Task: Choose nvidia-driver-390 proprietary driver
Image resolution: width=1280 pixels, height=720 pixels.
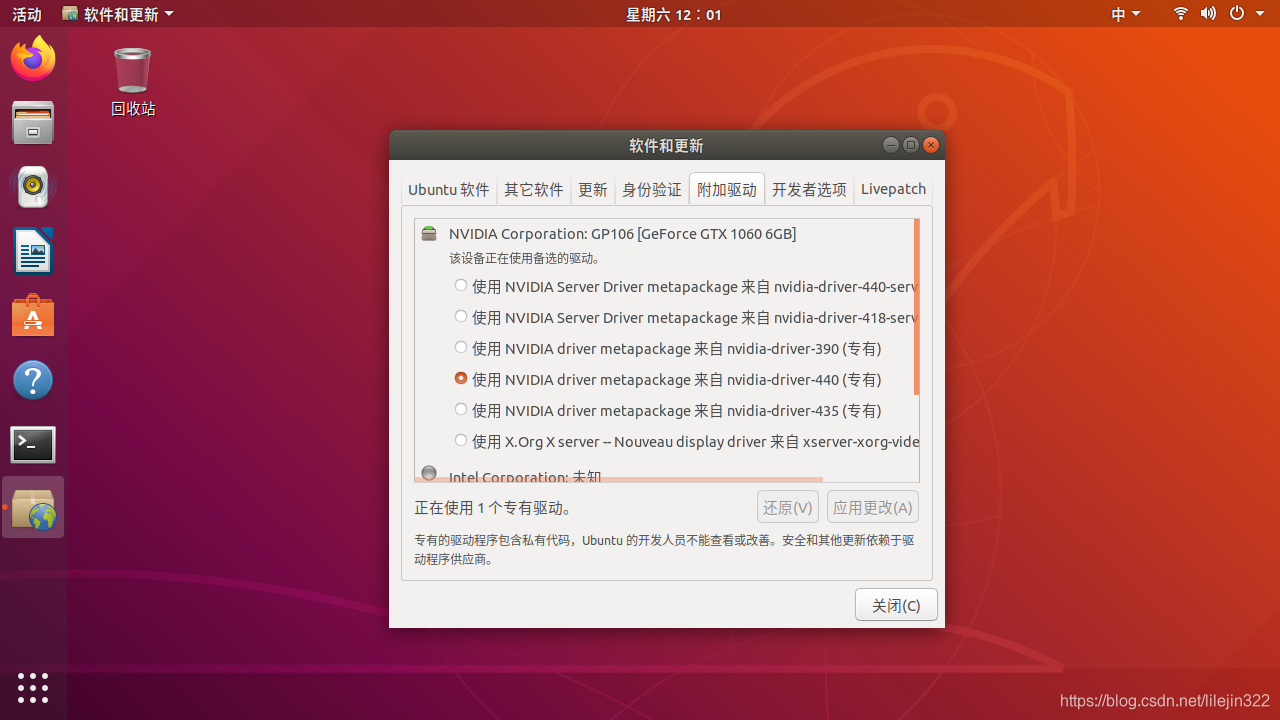Action: pyautogui.click(x=667, y=348)
